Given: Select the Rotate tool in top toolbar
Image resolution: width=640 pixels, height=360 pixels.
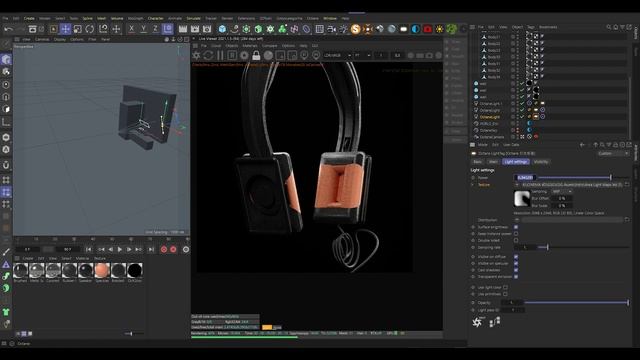Looking at the screenshot, I should click(90, 29).
